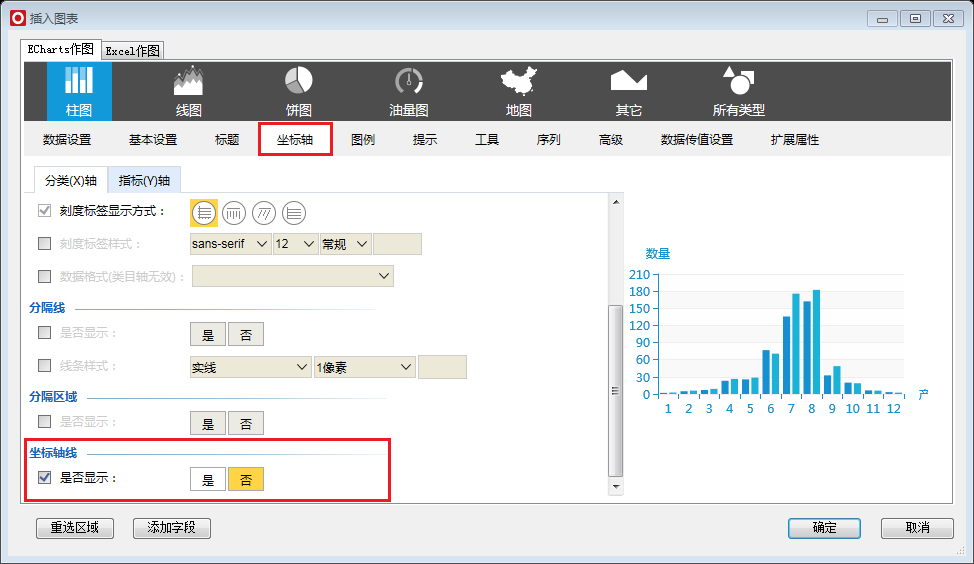
Task: Click the application logo in title bar
Action: click(x=18, y=18)
